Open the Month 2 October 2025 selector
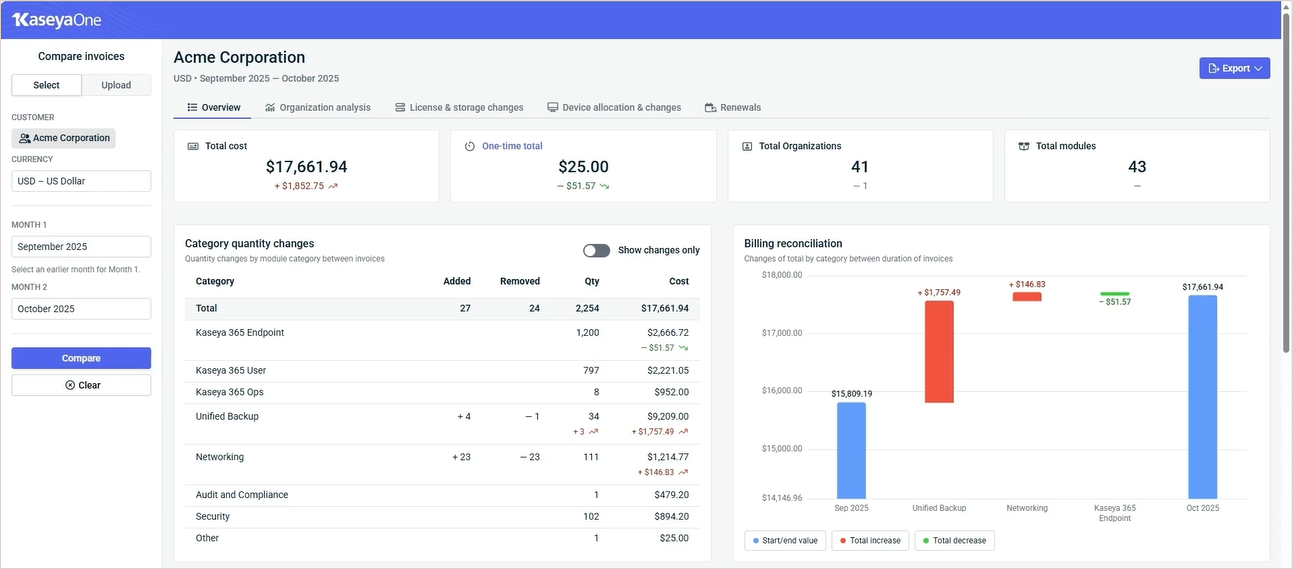 click(81, 309)
